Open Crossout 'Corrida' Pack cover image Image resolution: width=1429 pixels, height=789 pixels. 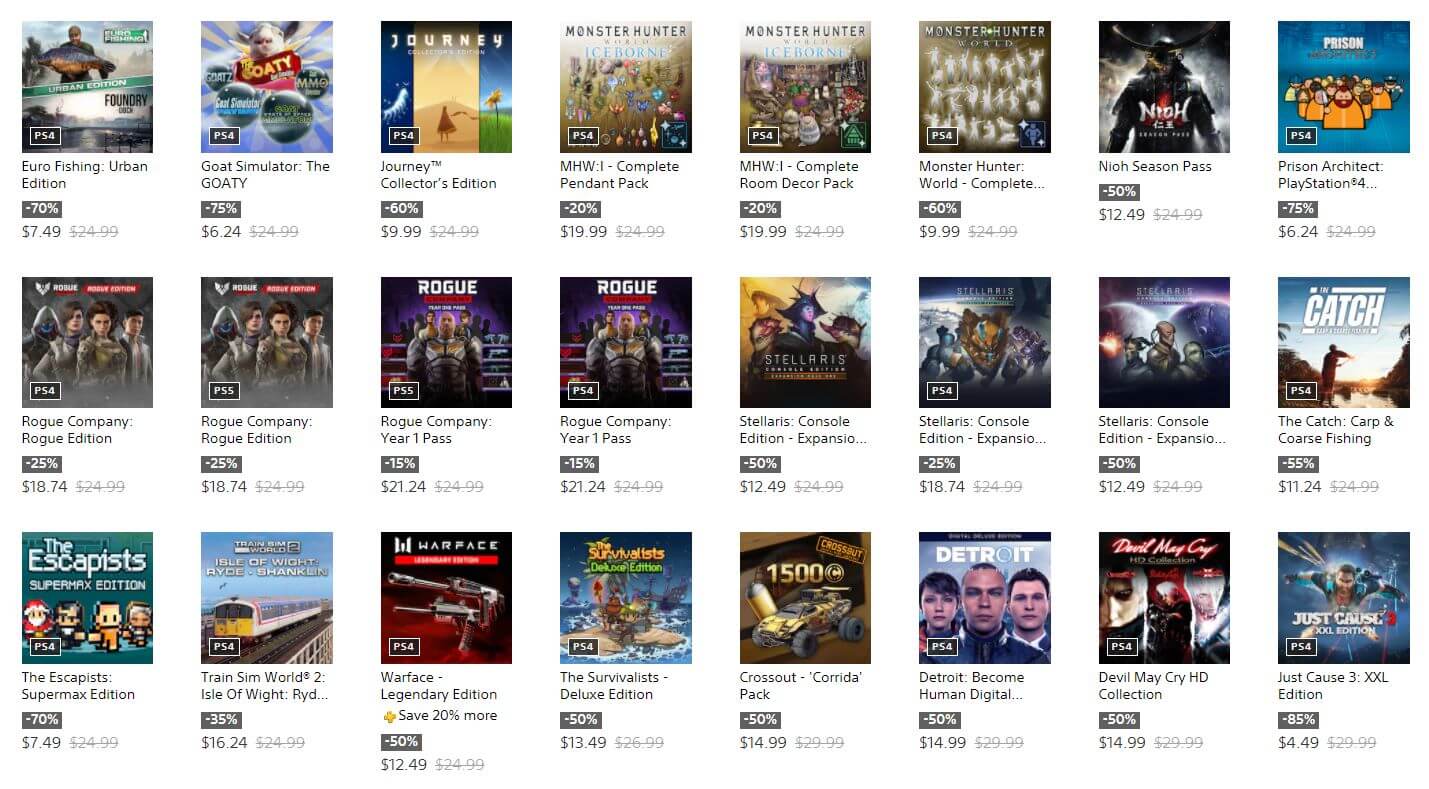pos(805,598)
